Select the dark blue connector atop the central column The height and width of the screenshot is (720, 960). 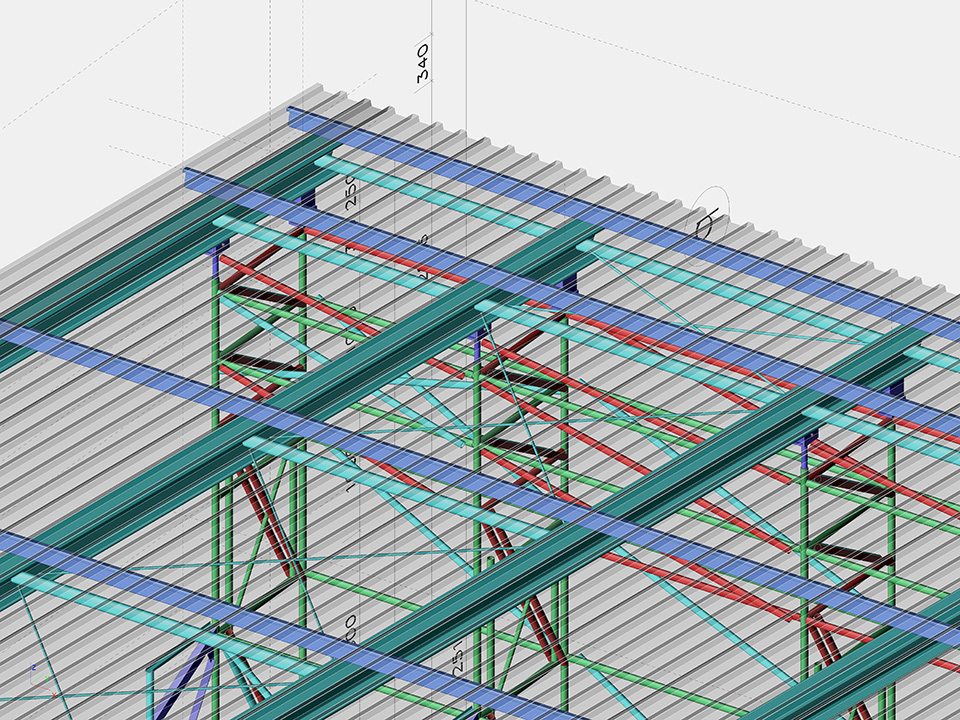(482, 345)
